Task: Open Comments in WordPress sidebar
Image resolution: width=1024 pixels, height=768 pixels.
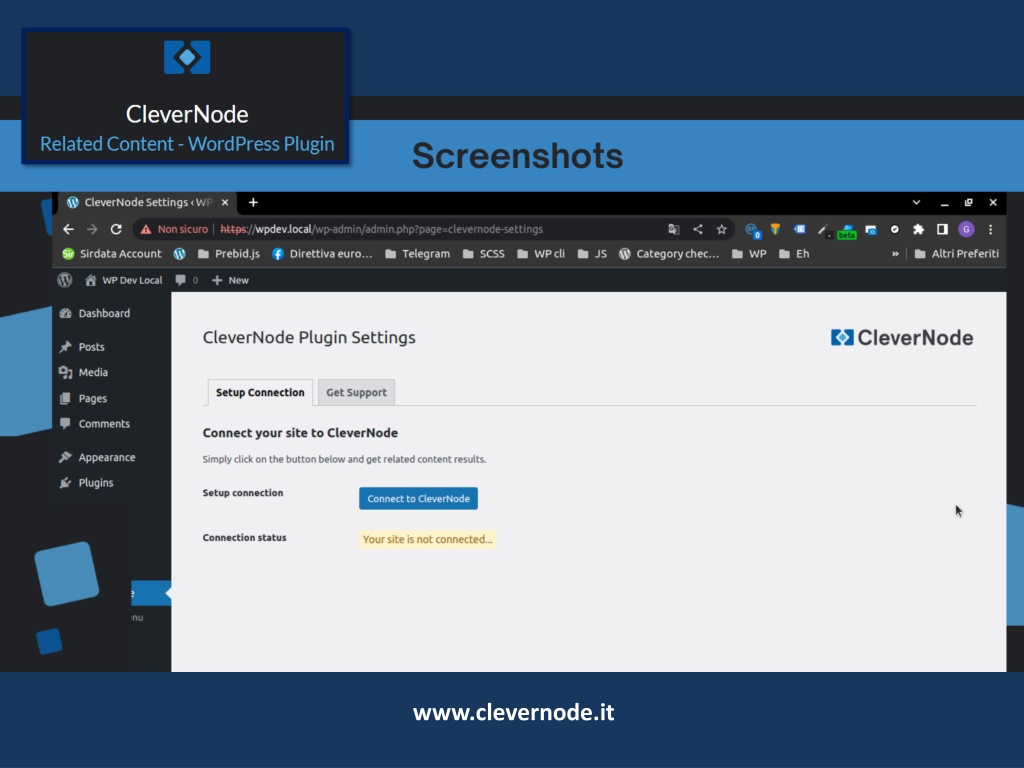Action: pos(95,424)
